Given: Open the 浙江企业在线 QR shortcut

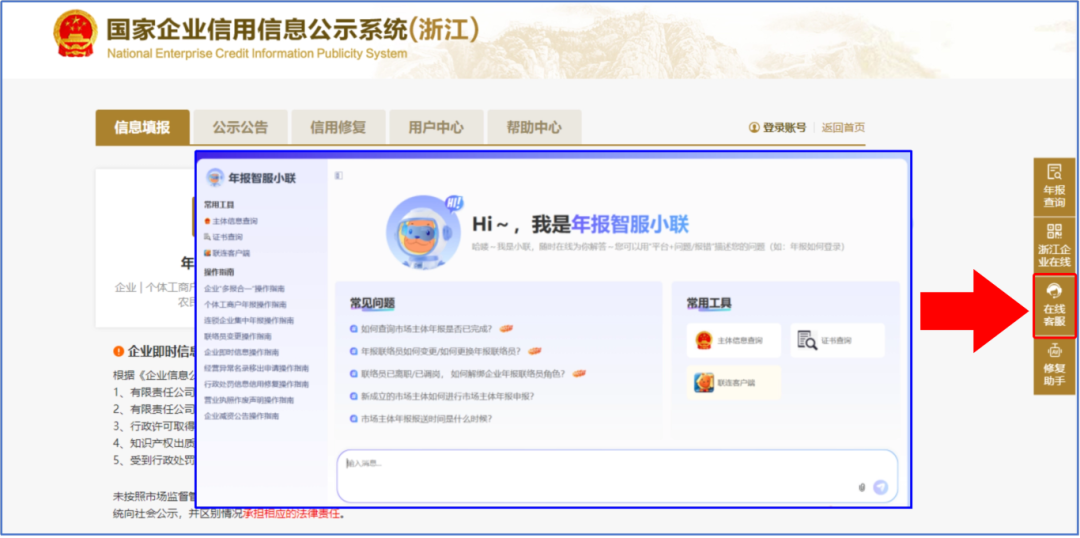Looking at the screenshot, I should pos(1054,245).
